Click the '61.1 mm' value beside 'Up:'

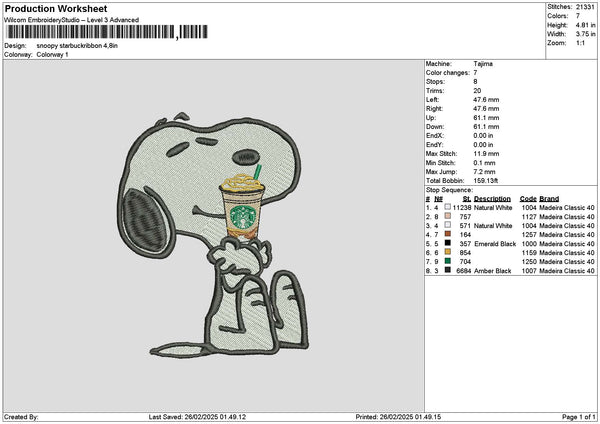[x=486, y=118]
